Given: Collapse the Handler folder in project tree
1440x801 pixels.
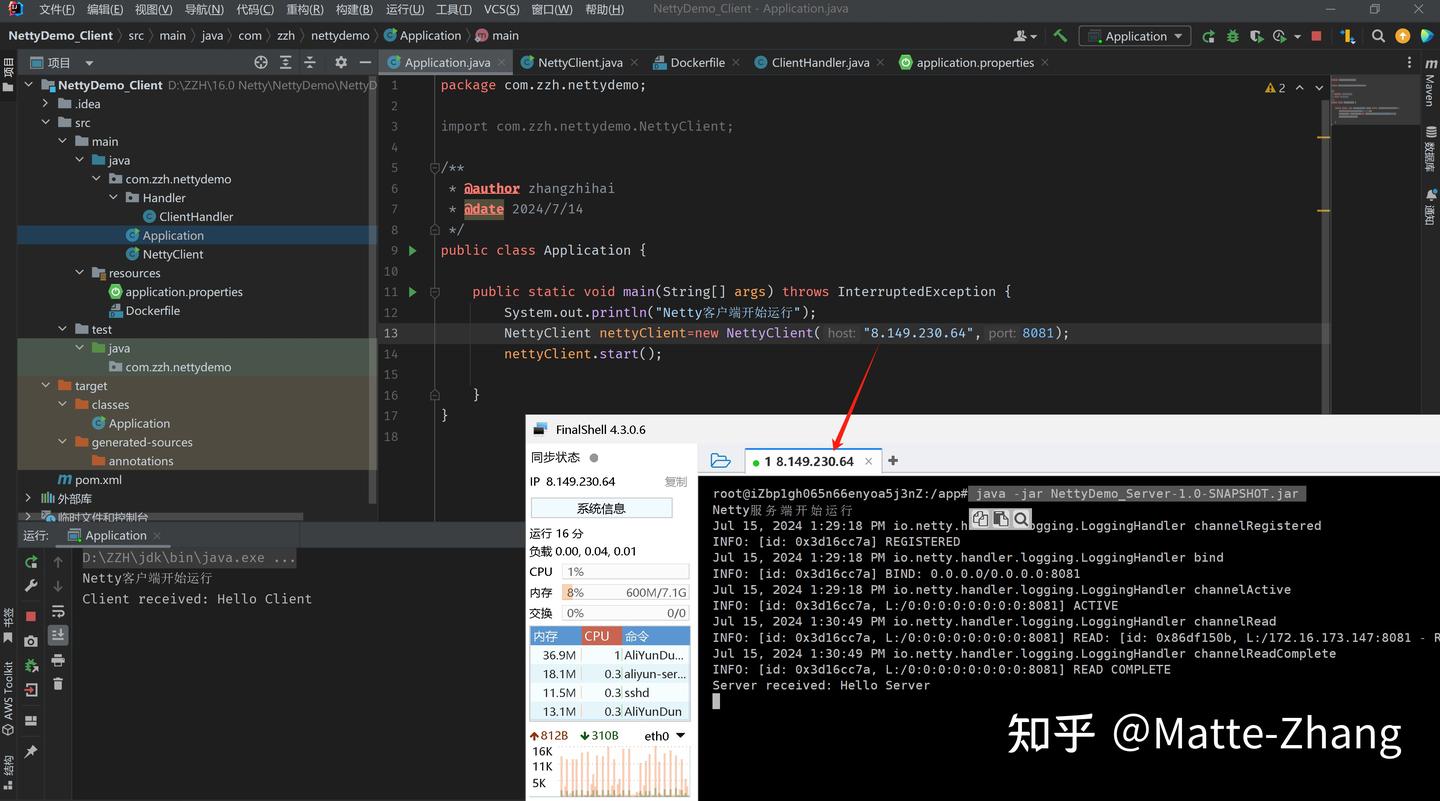Looking at the screenshot, I should pos(115,198).
